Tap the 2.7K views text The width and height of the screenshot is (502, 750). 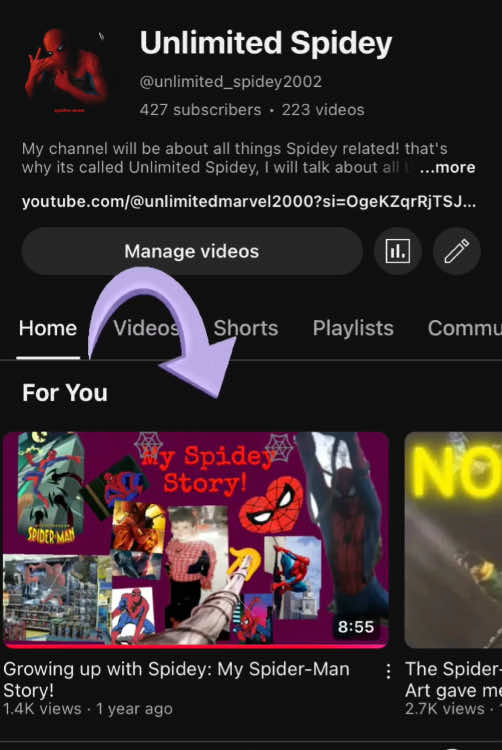point(444,709)
